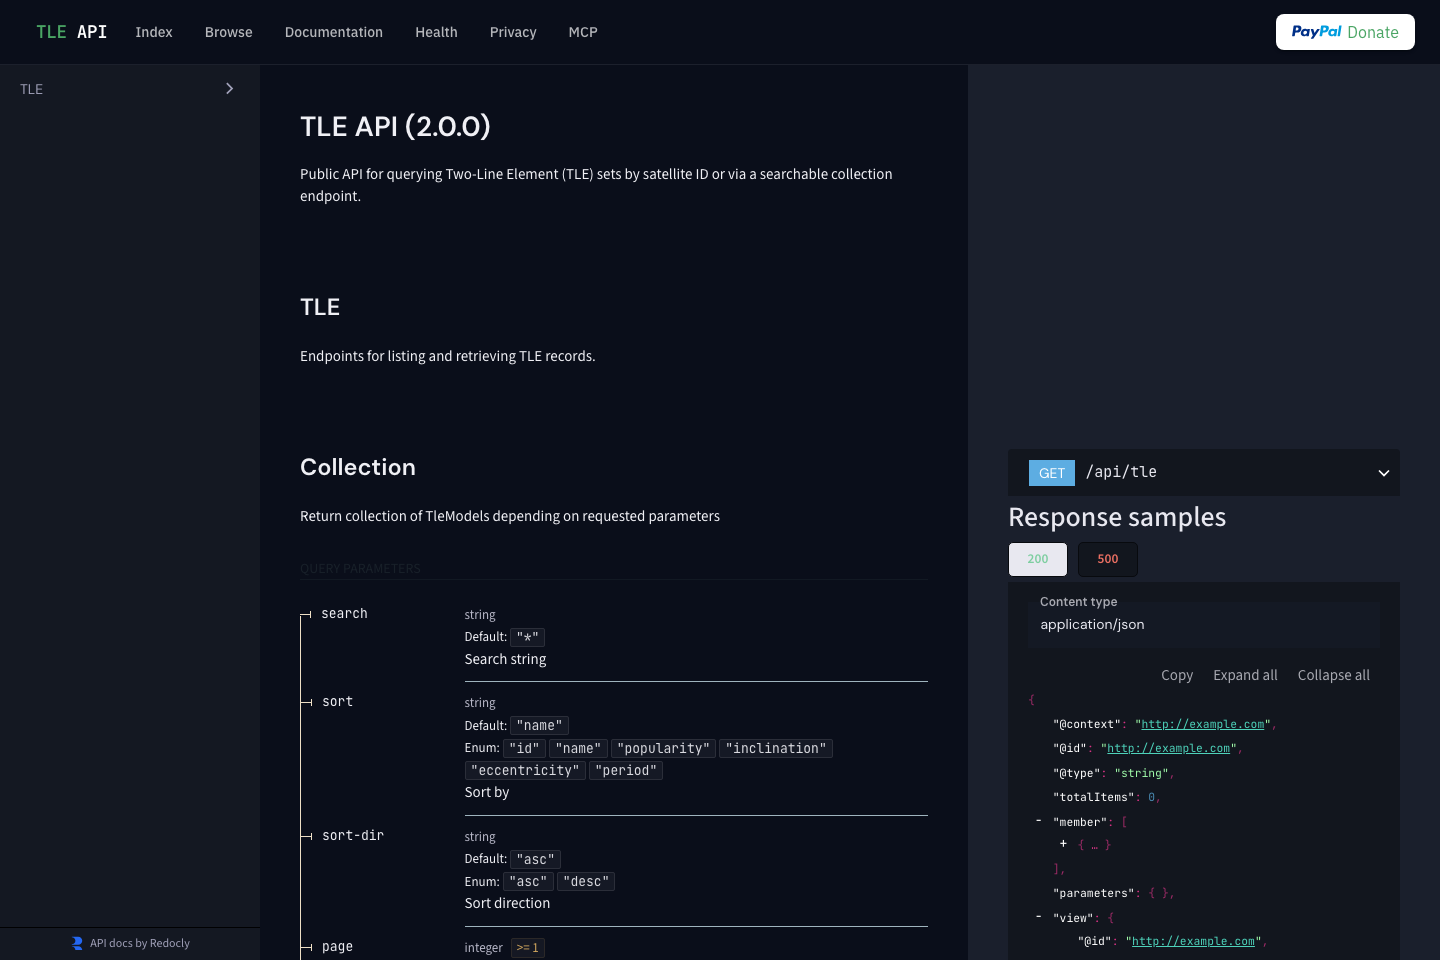Click the TLE API logo

[71, 32]
